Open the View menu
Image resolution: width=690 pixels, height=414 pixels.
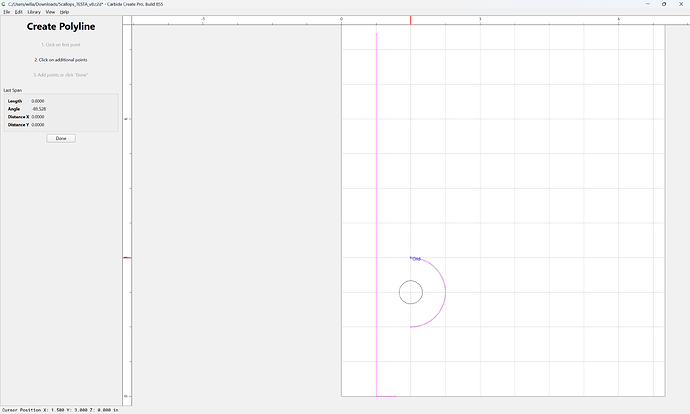pyautogui.click(x=50, y=12)
